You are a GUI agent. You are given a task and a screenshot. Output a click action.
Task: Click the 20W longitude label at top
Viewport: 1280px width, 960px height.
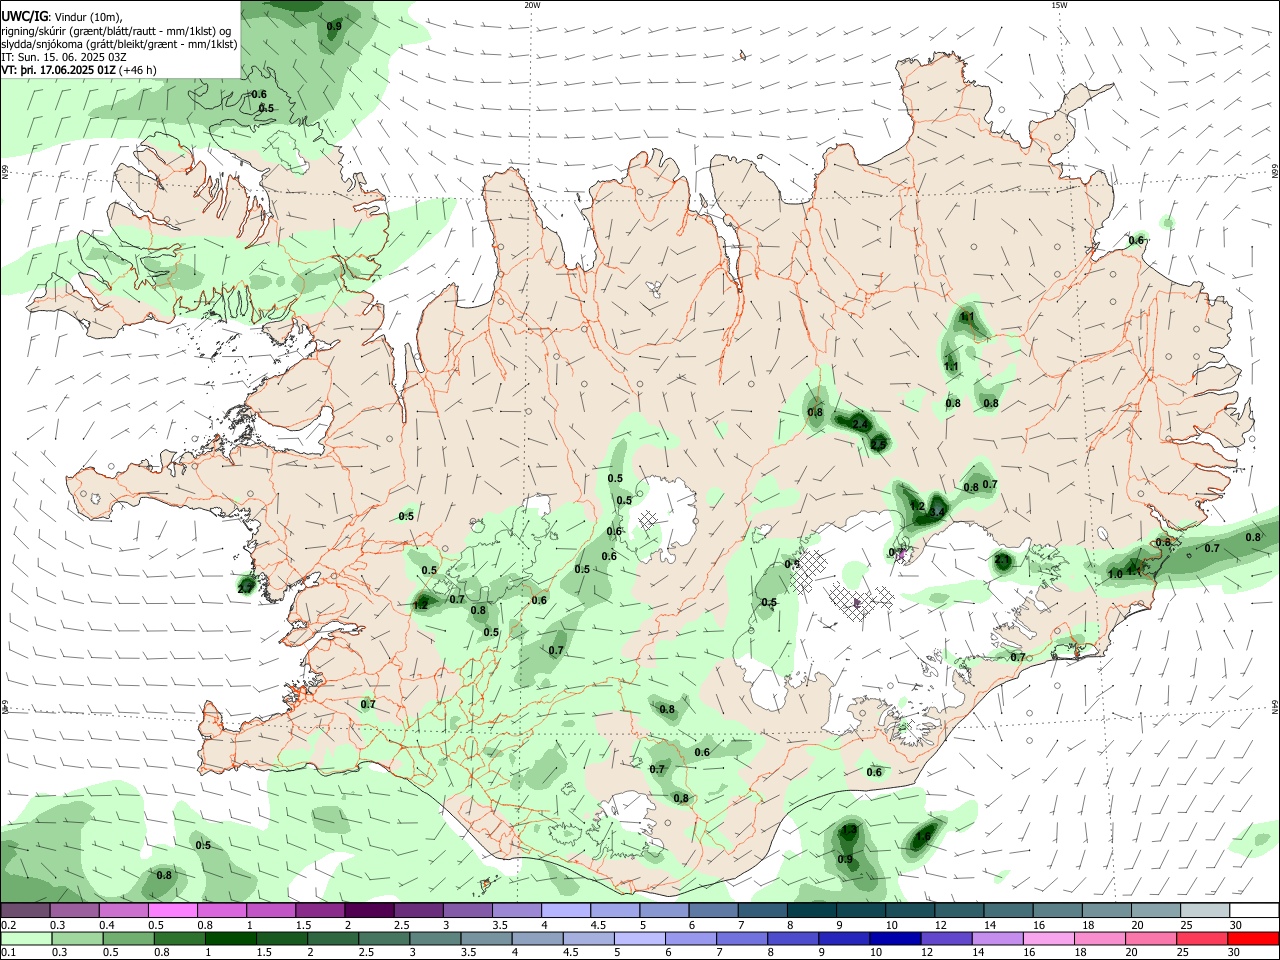[x=533, y=4]
